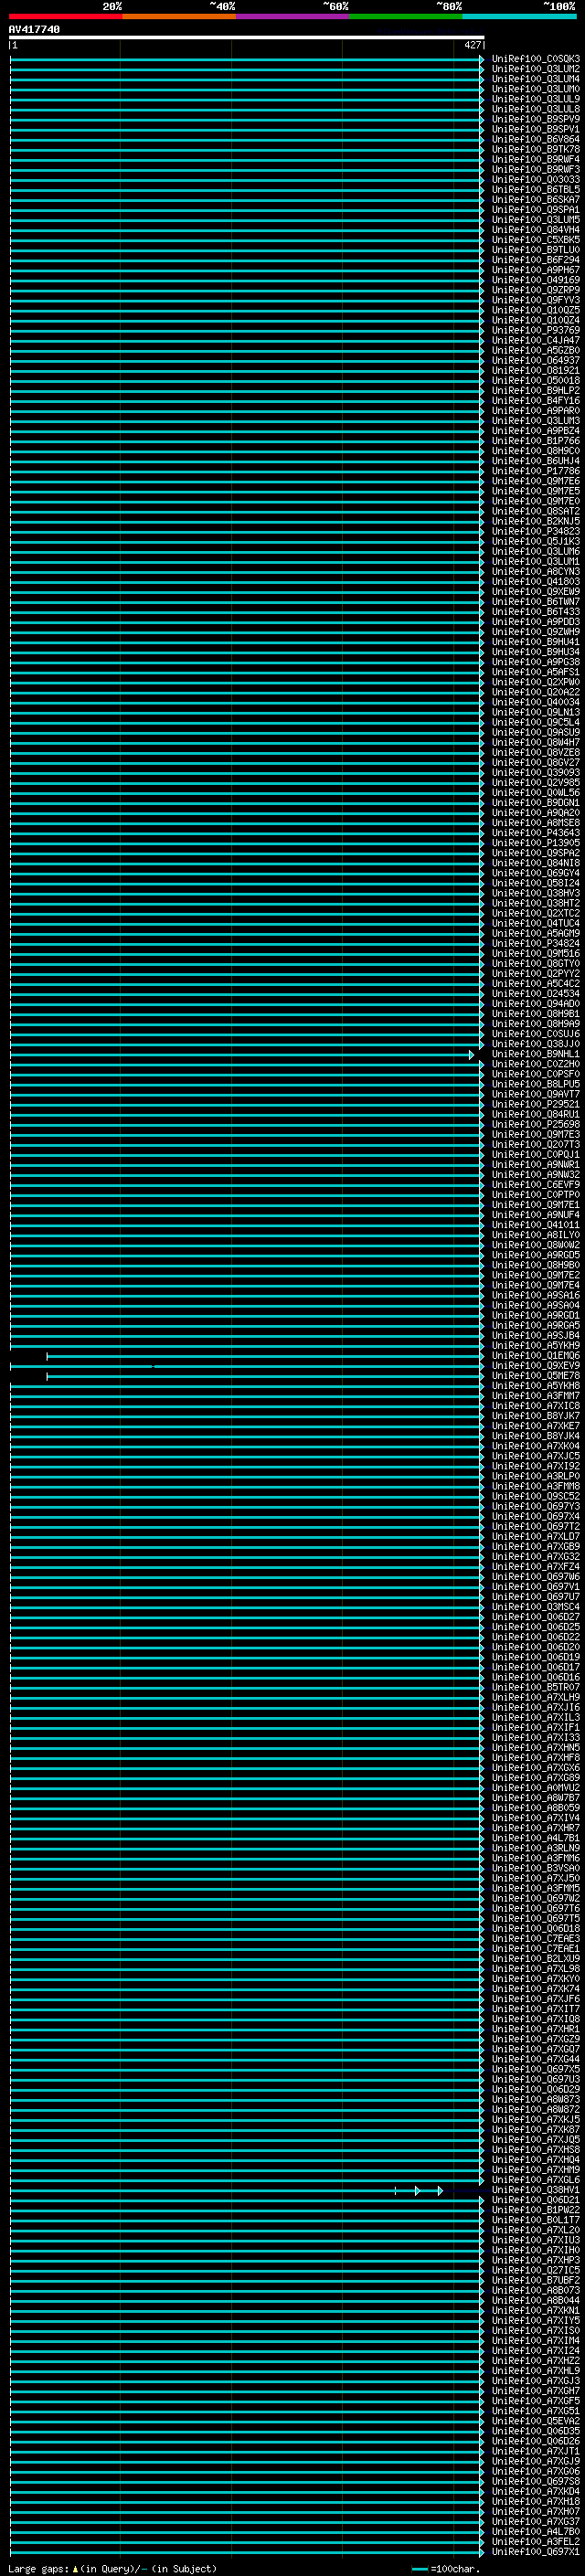Click the label UniRef100_P17786
585x2576 pixels.
pos(536,471)
